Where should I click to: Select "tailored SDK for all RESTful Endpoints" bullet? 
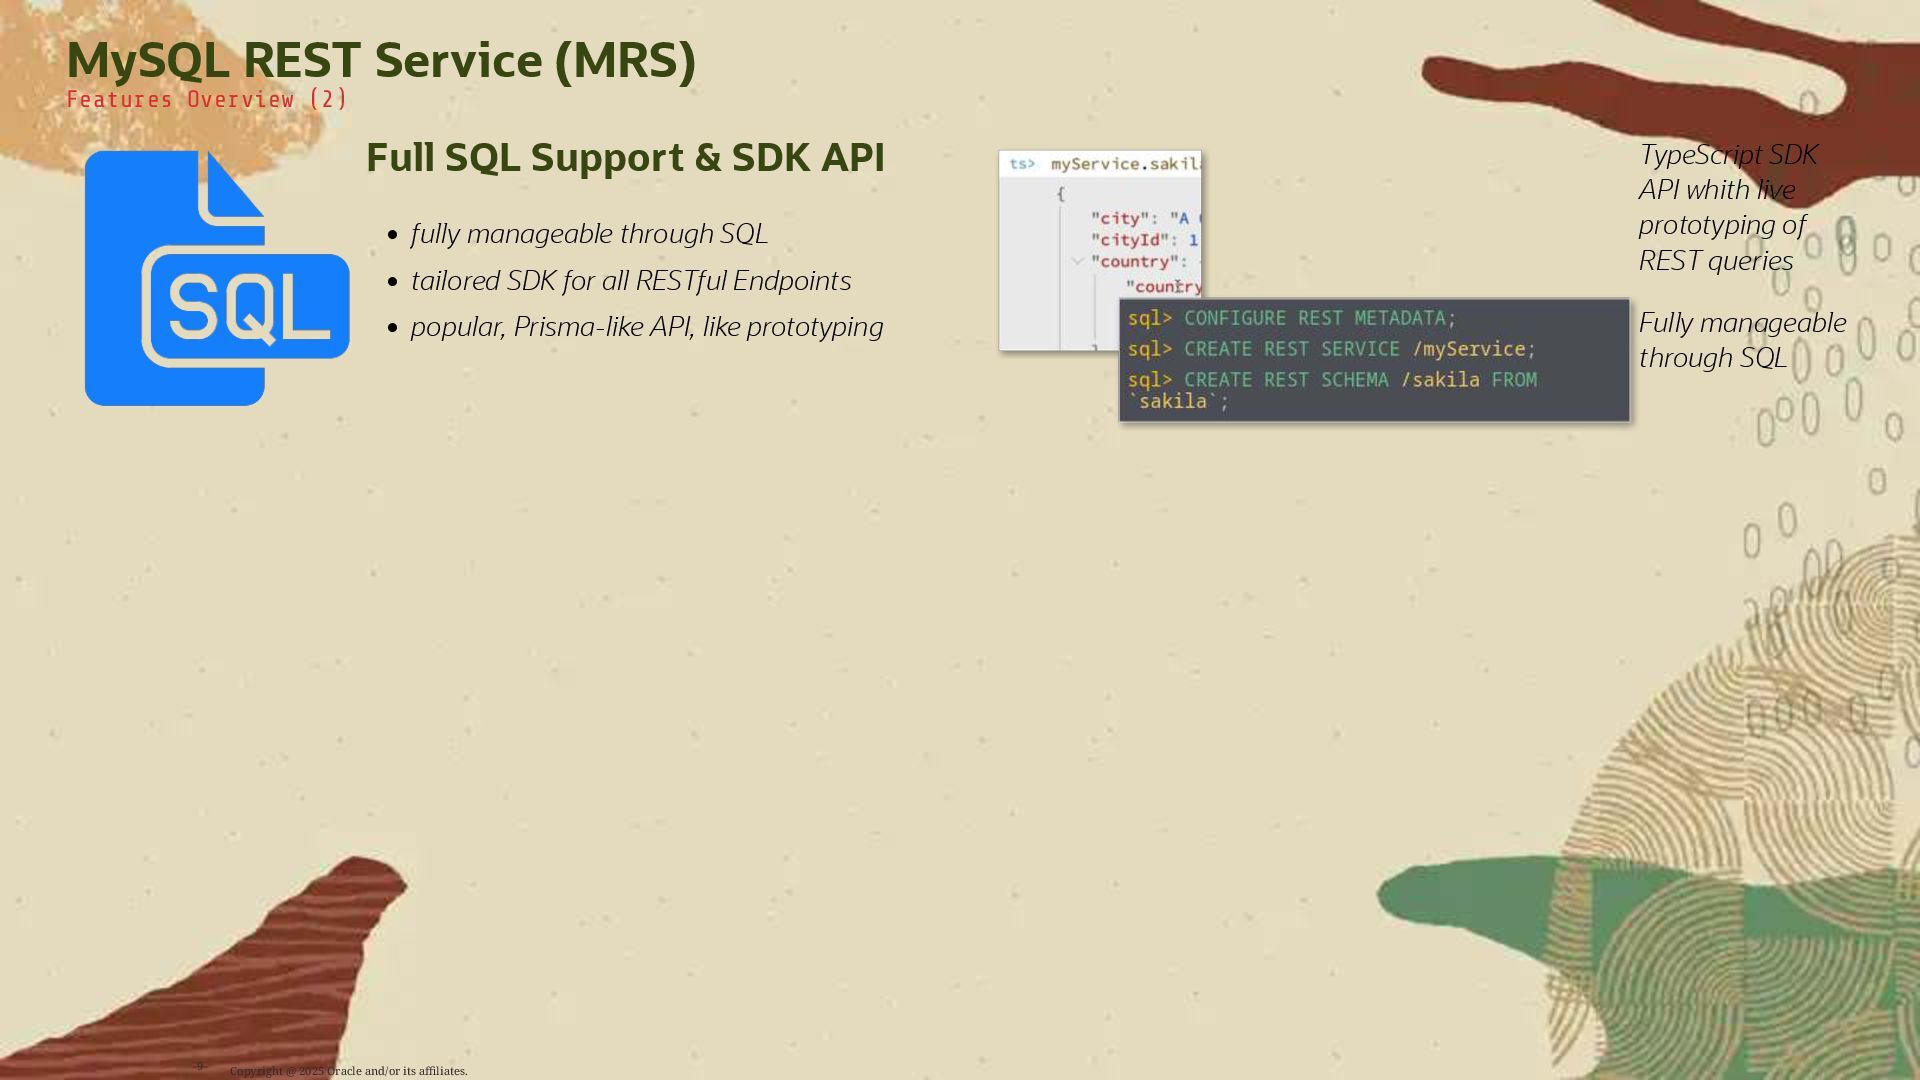pos(631,281)
